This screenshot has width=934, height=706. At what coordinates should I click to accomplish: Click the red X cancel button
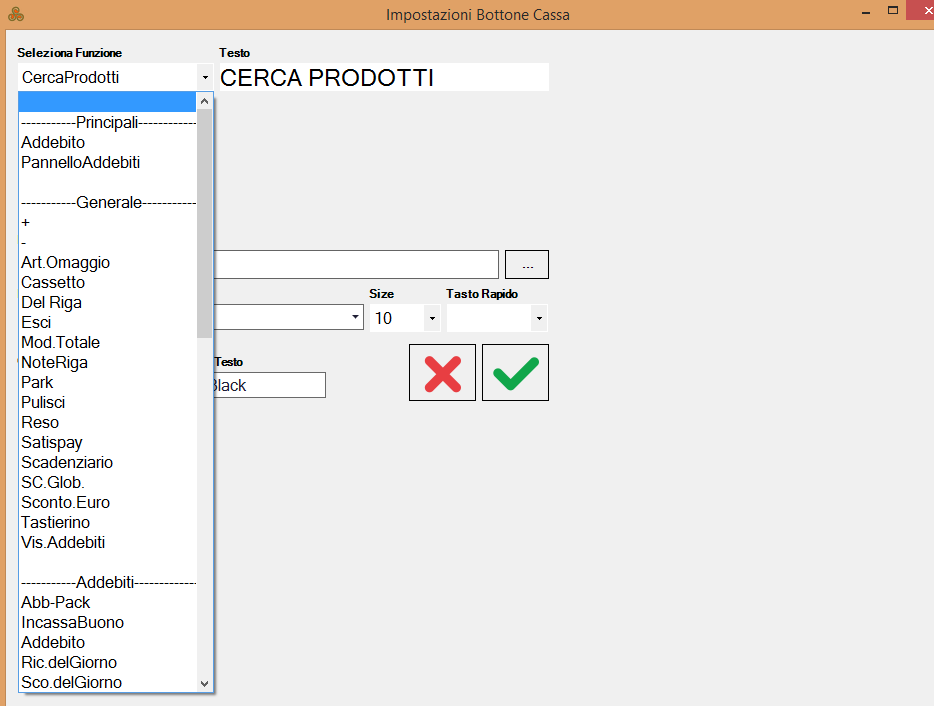click(442, 372)
